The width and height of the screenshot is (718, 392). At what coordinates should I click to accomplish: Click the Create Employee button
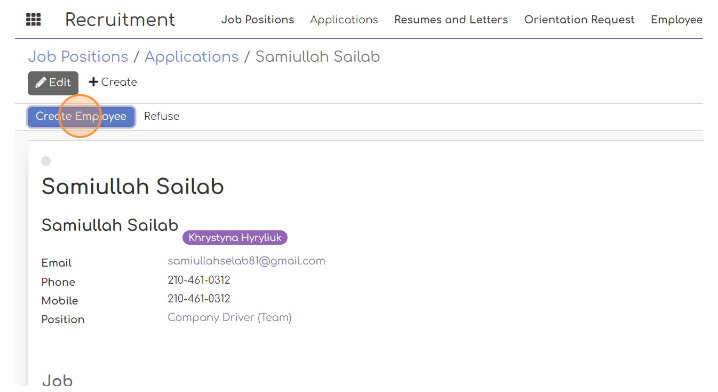tap(81, 116)
